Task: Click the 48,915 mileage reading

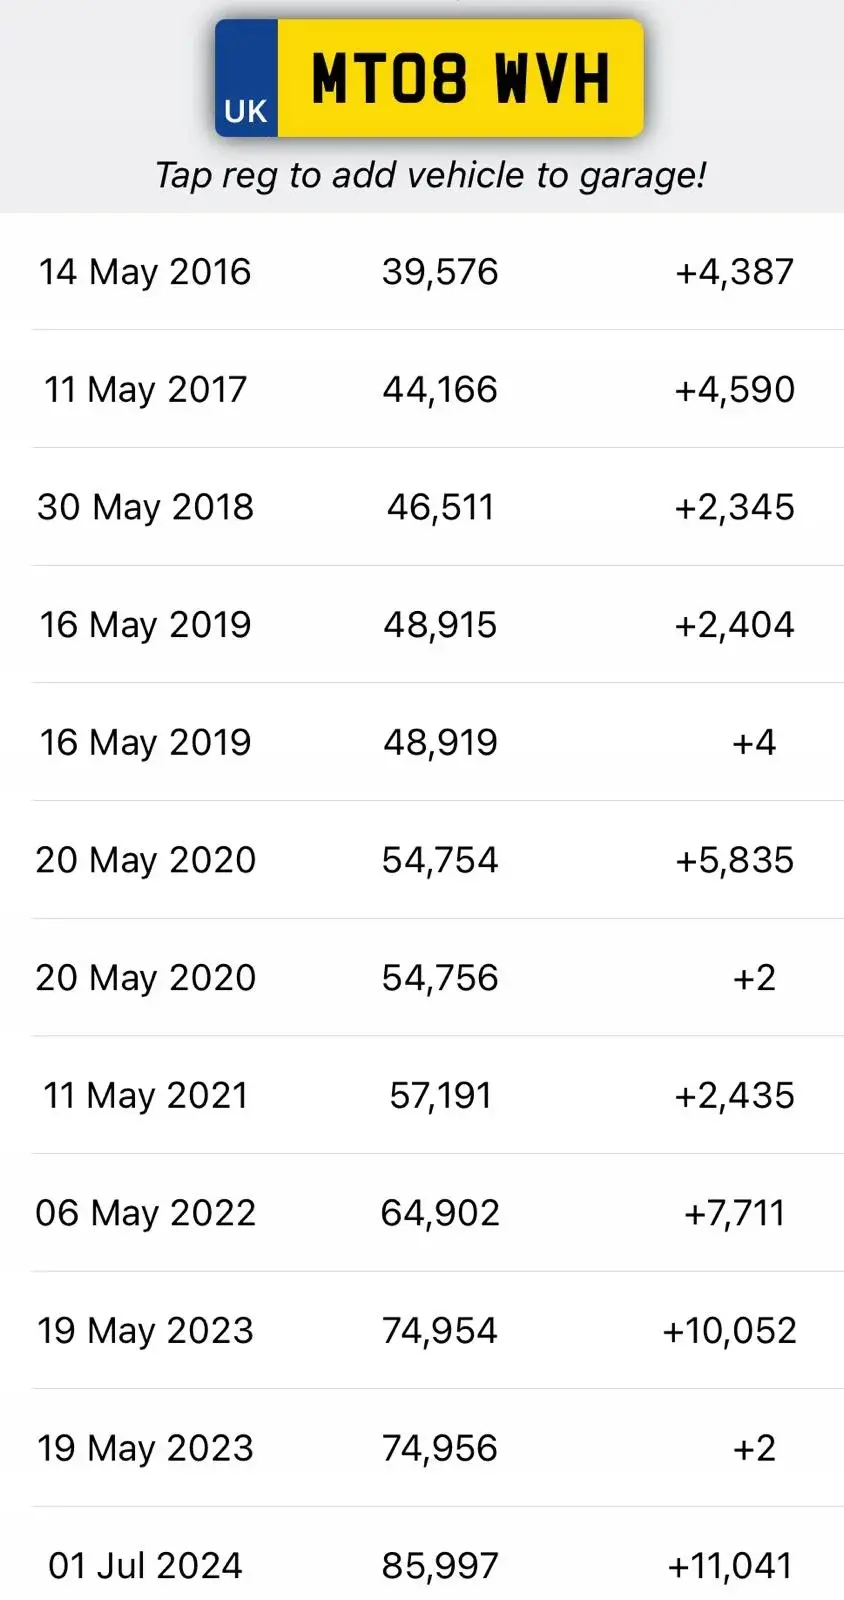Action: coord(440,625)
